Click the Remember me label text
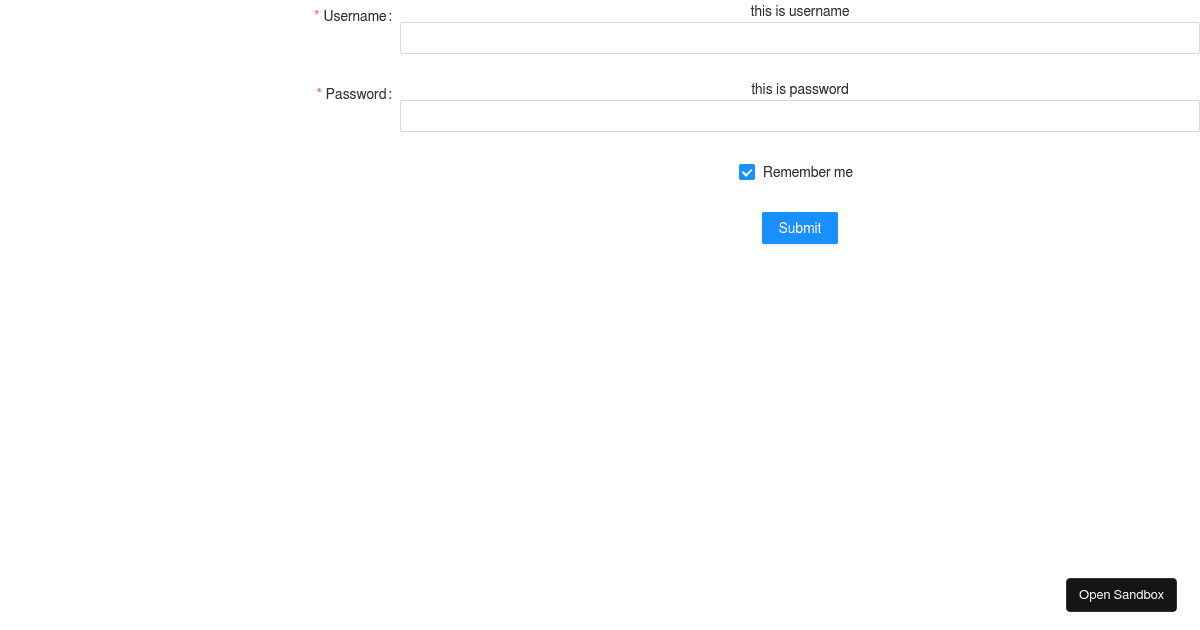The width and height of the screenshot is (1200, 630). point(807,172)
